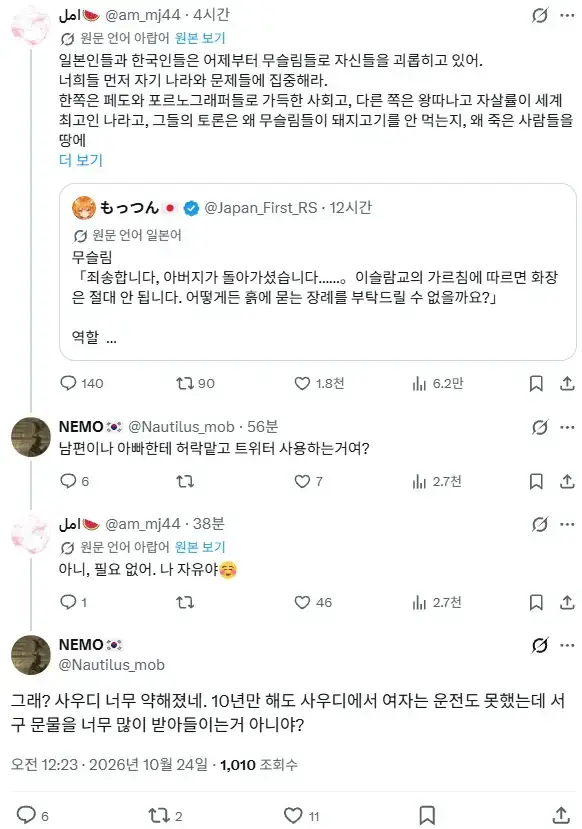Open NEMO avatar on the main tweet

pos(31,655)
